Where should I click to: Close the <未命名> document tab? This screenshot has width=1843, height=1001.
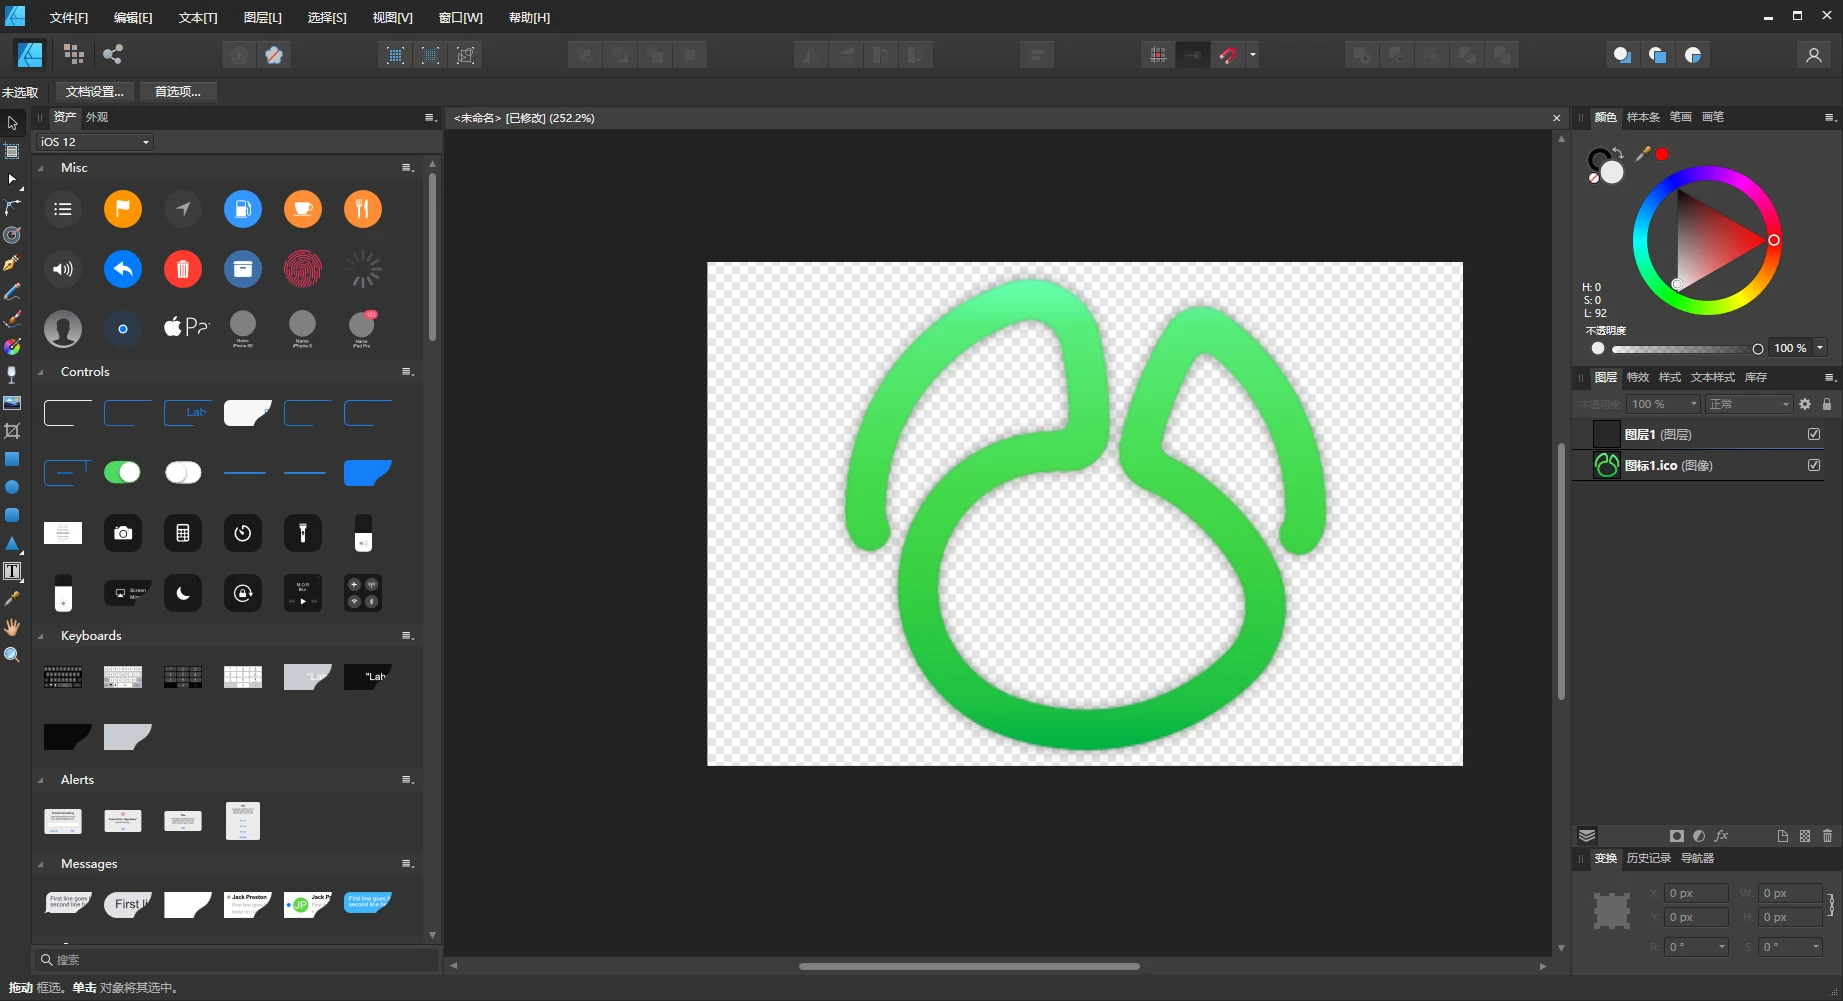click(1556, 118)
